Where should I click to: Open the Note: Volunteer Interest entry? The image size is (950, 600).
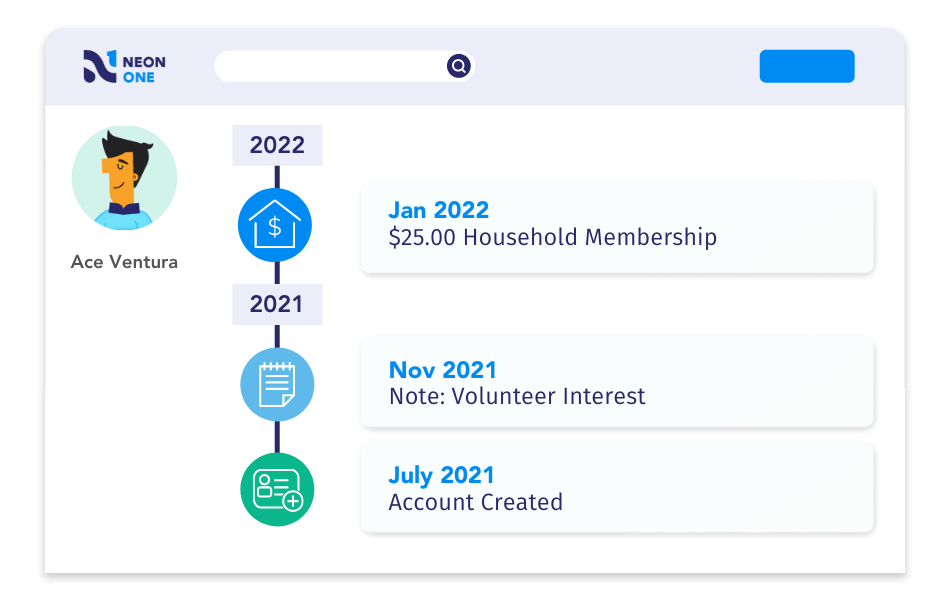click(517, 396)
